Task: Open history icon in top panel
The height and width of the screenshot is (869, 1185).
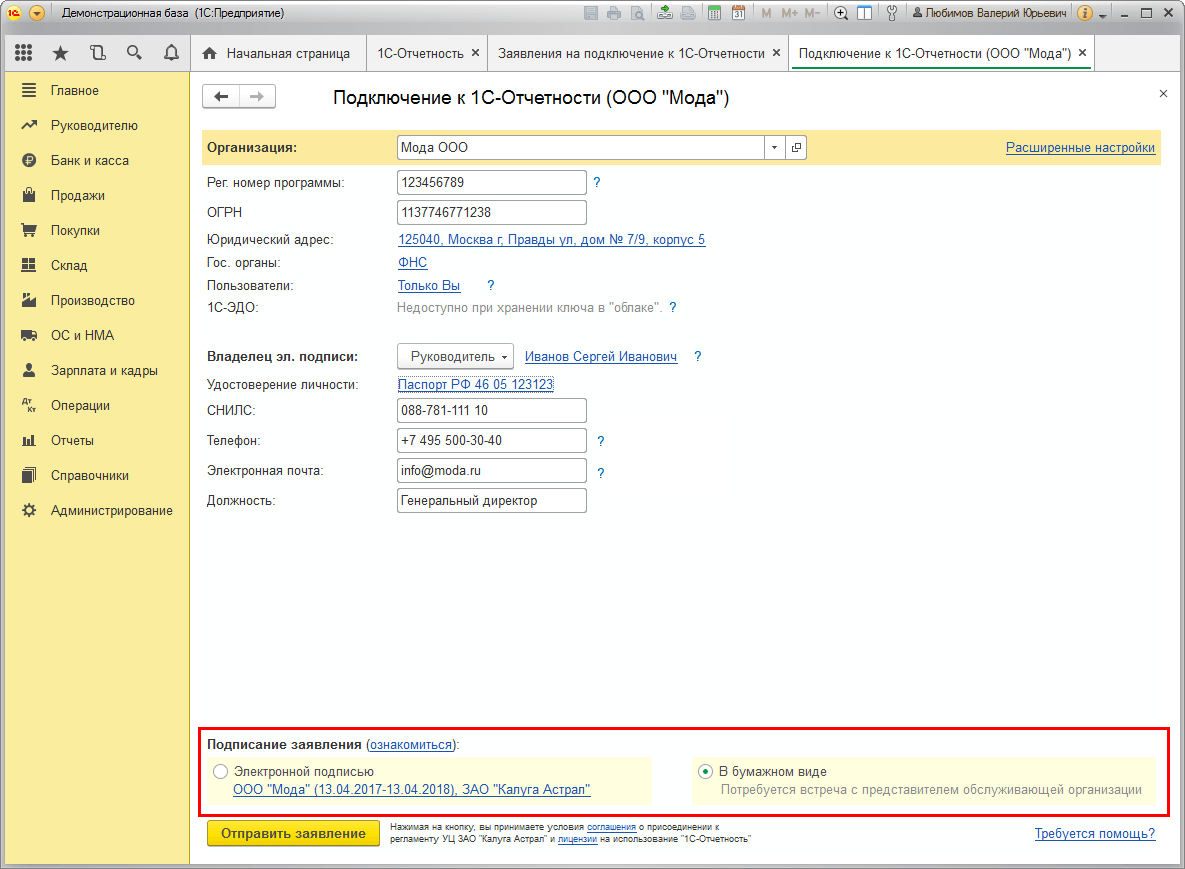Action: (x=97, y=53)
